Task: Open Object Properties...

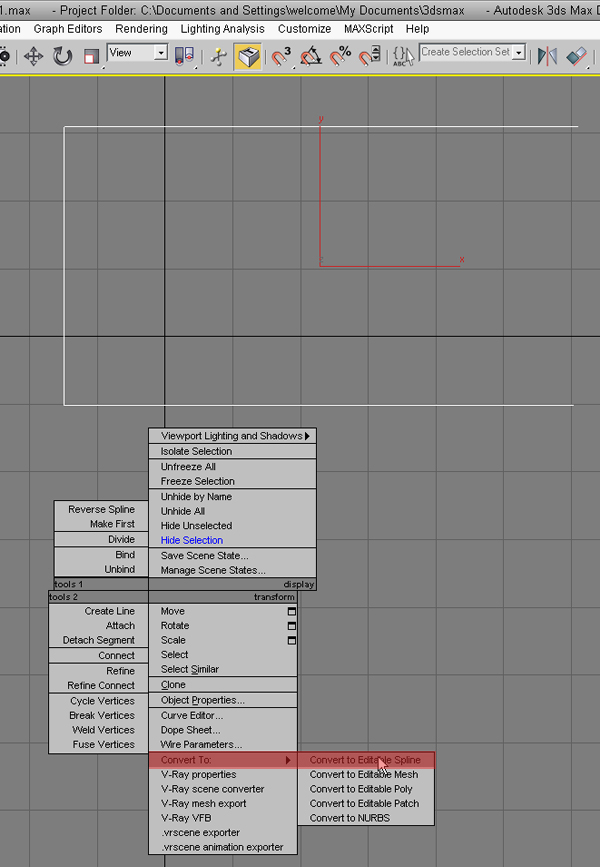Action: (223, 700)
